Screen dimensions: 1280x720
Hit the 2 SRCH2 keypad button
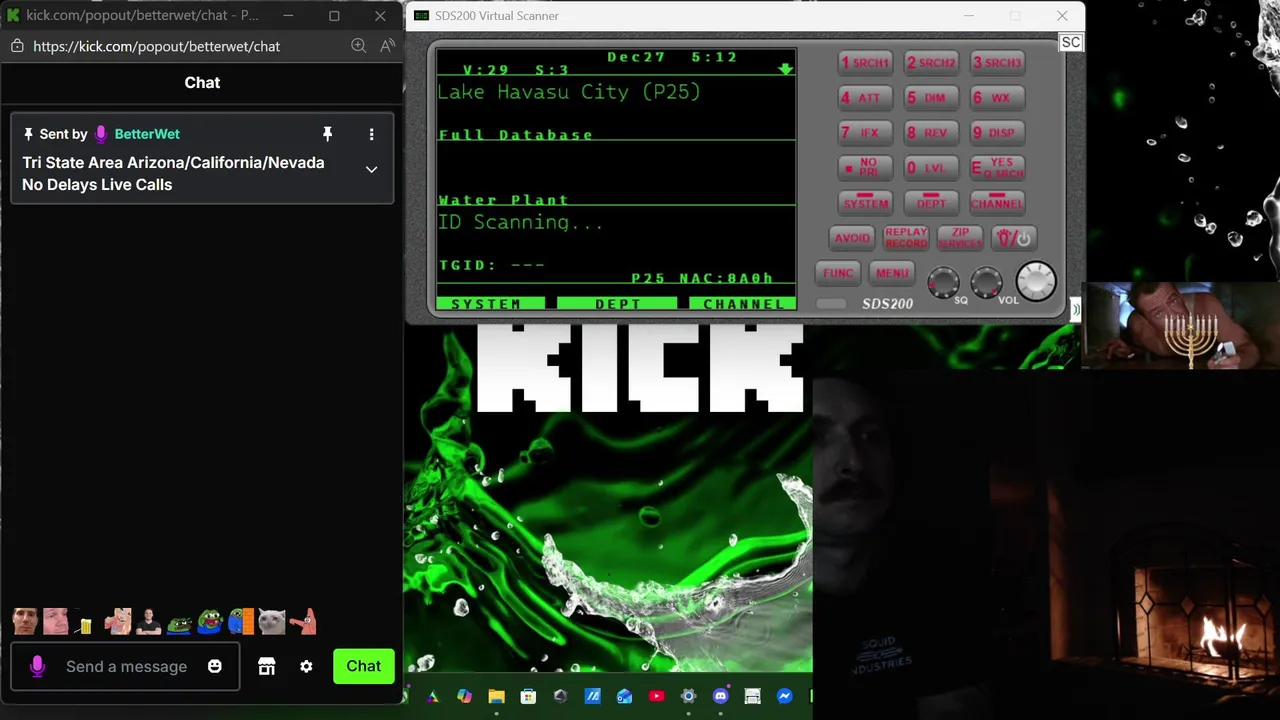coord(931,62)
